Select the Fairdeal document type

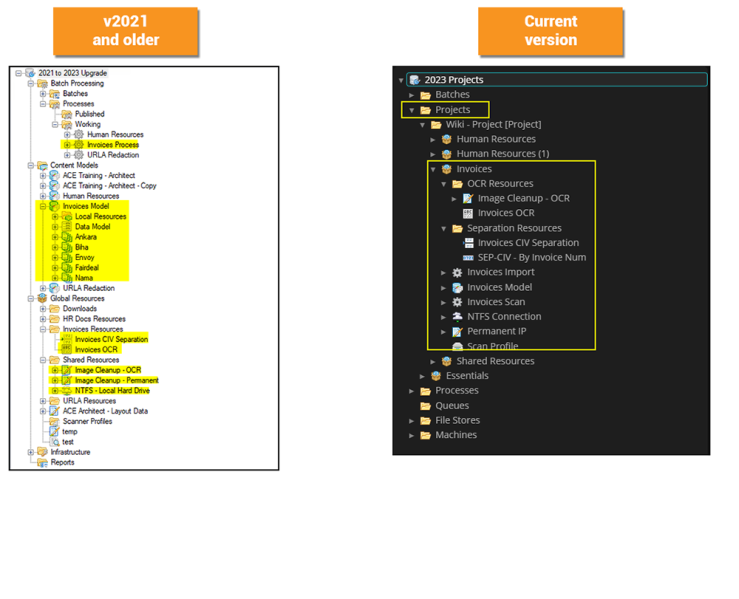(x=87, y=268)
